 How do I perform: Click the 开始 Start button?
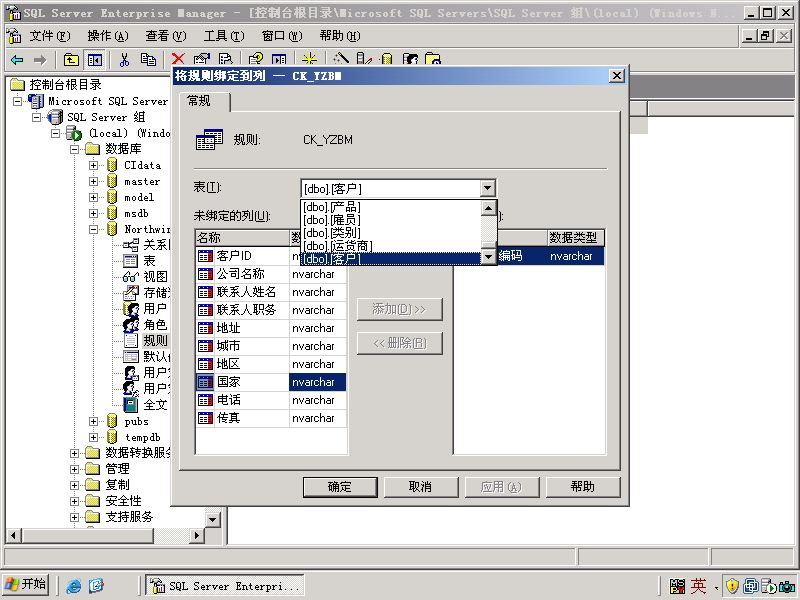click(x=26, y=584)
